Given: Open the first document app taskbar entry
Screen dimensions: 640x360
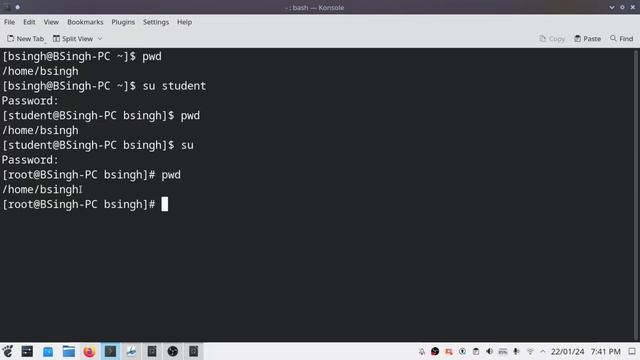Looking at the screenshot, I should [152, 351].
